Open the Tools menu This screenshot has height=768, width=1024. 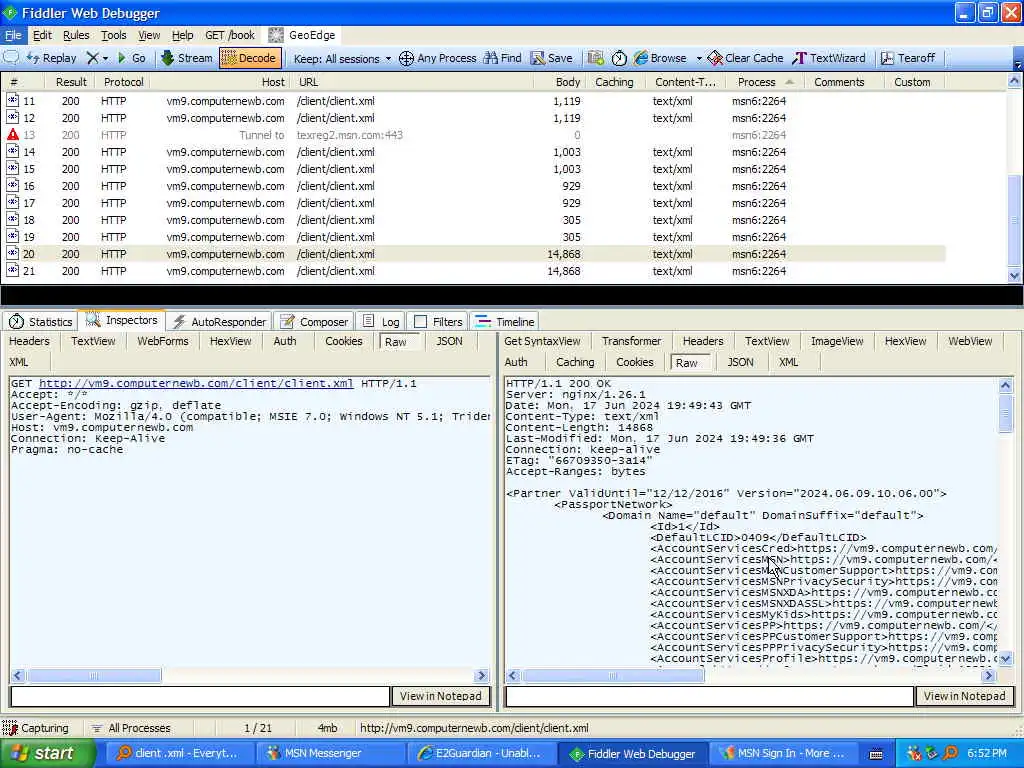coord(113,35)
